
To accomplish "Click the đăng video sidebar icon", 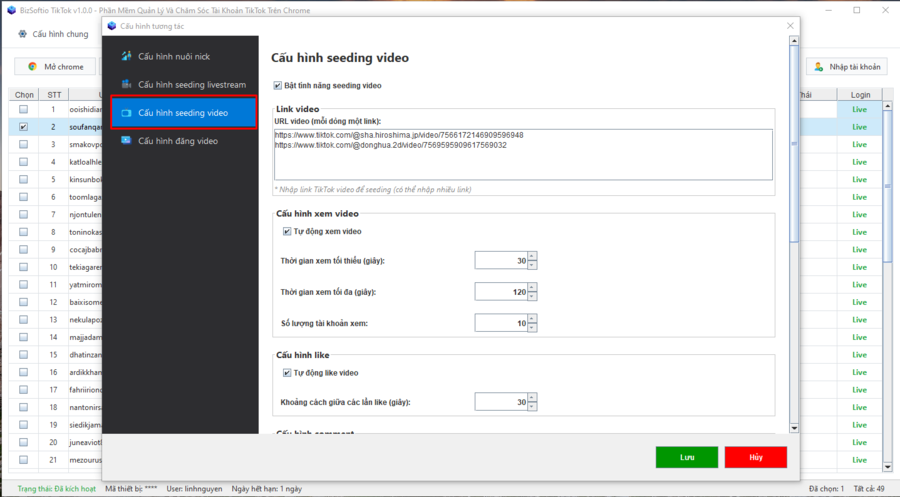I will pos(126,141).
